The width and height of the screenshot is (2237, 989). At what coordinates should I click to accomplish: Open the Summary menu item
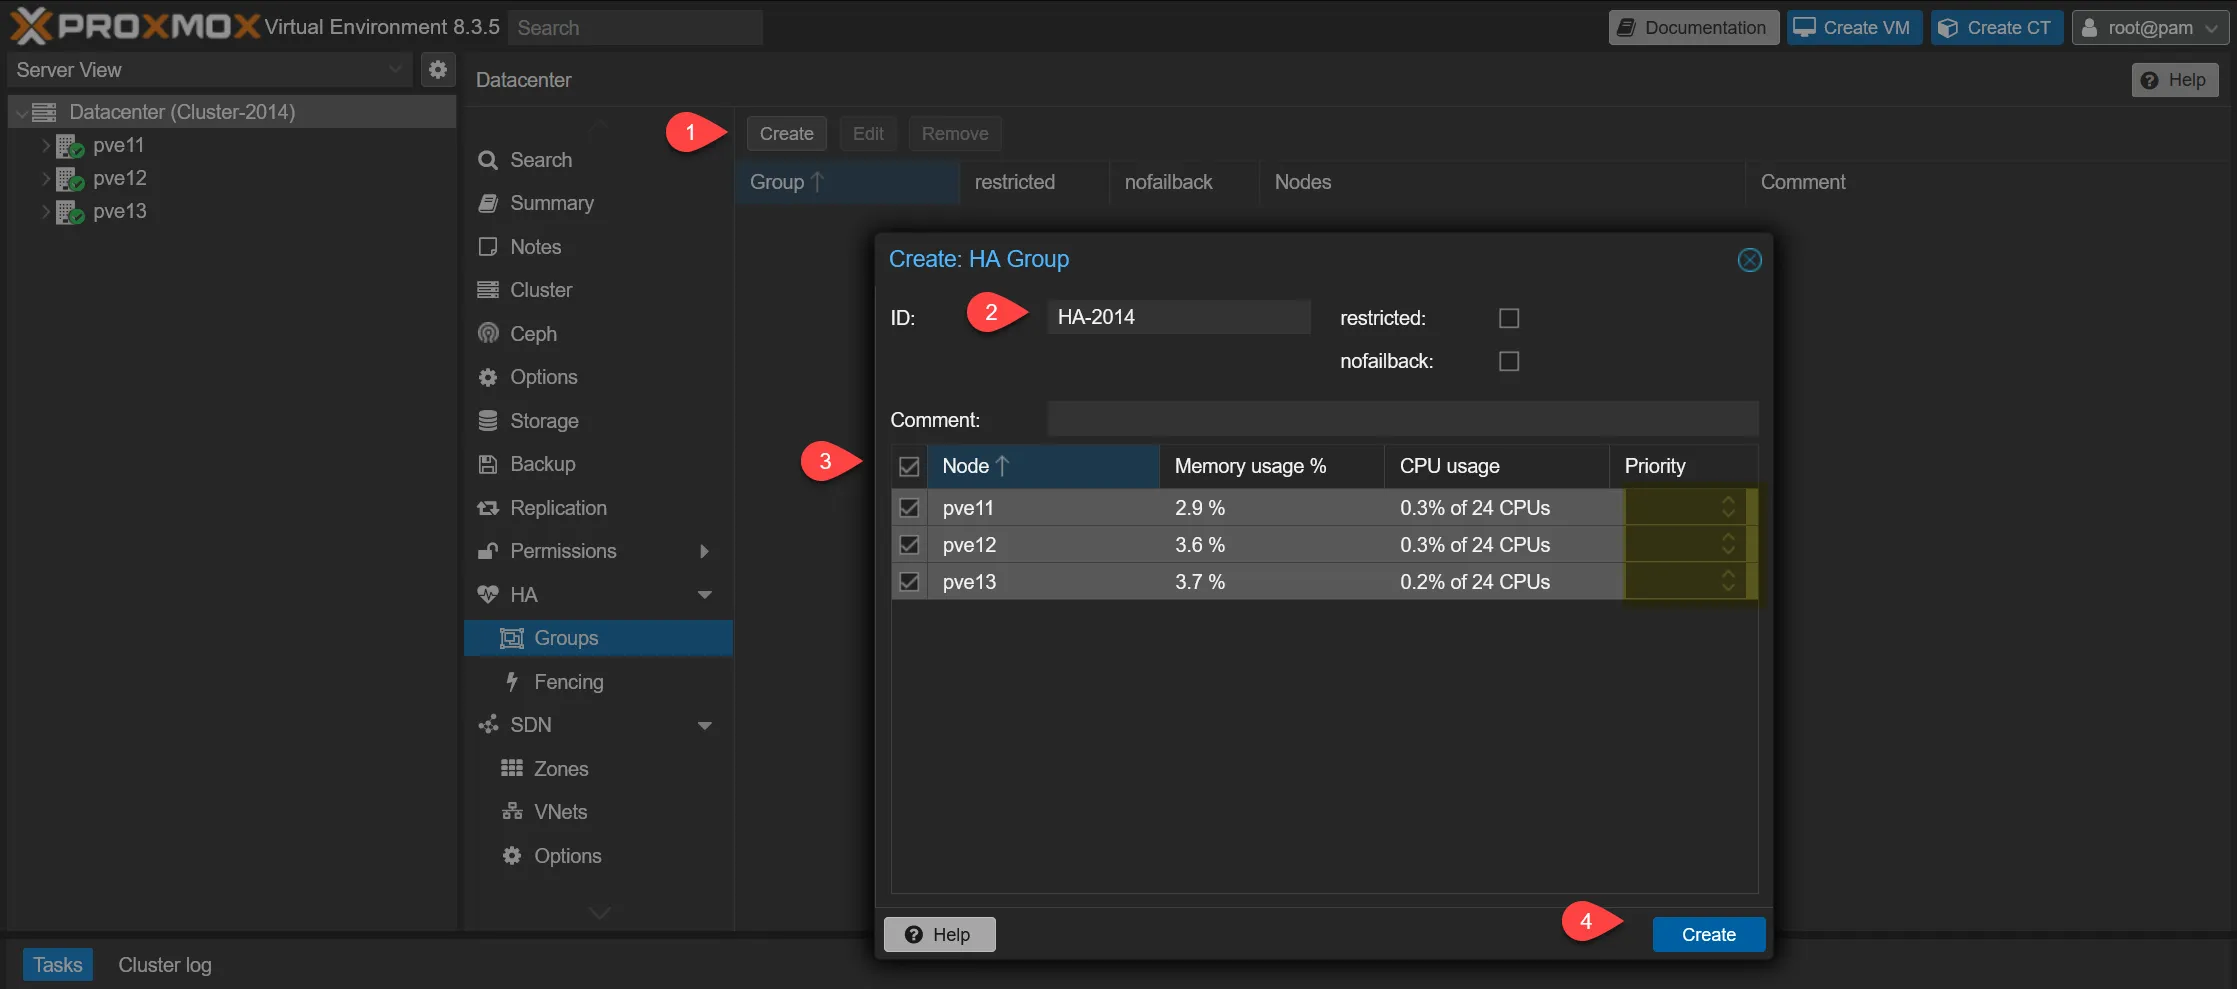pos(551,203)
